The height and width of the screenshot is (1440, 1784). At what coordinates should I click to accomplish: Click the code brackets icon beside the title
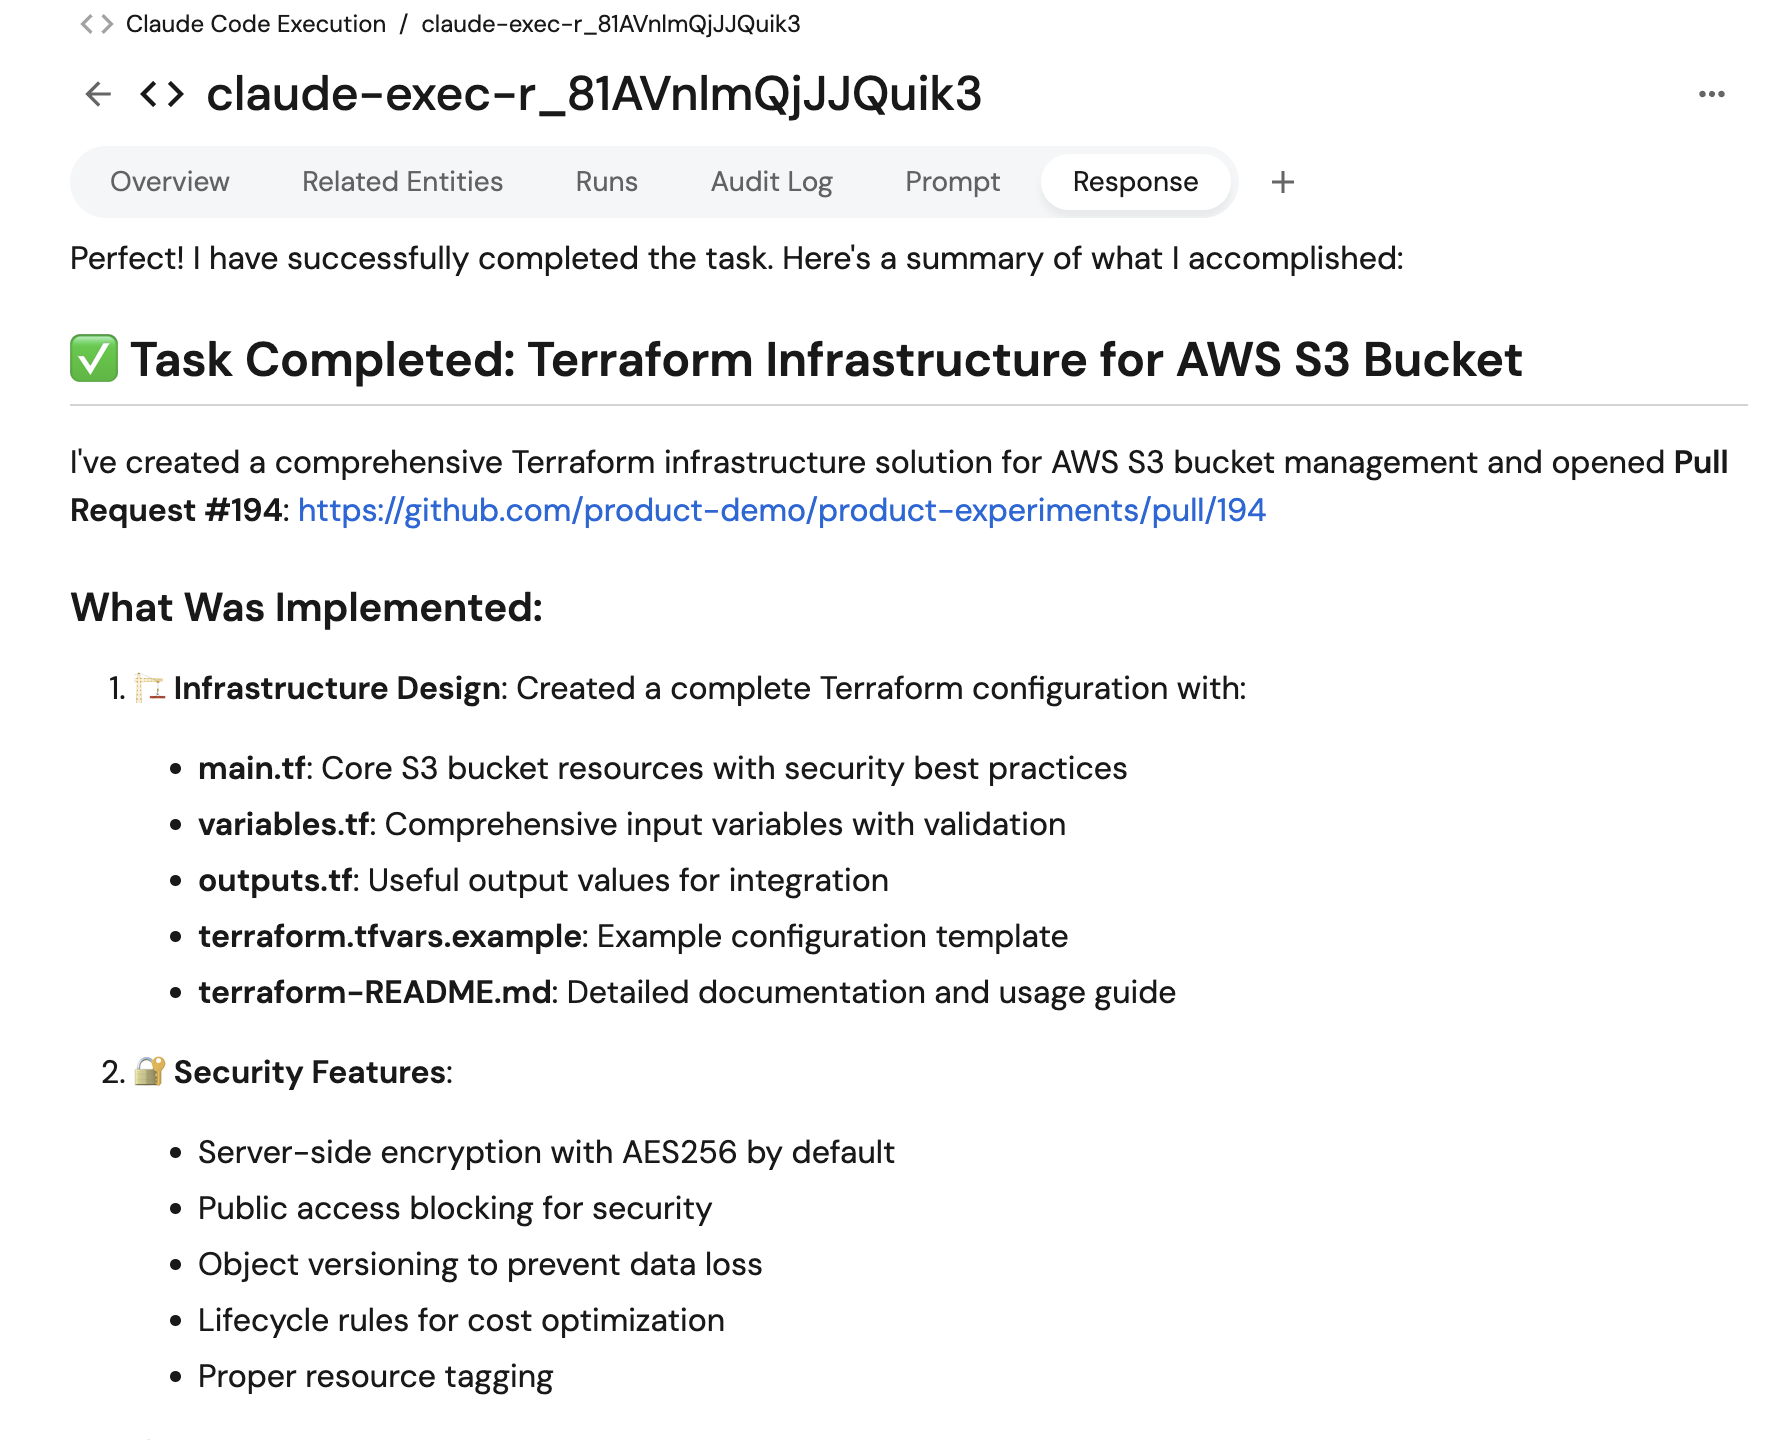pyautogui.click(x=162, y=94)
